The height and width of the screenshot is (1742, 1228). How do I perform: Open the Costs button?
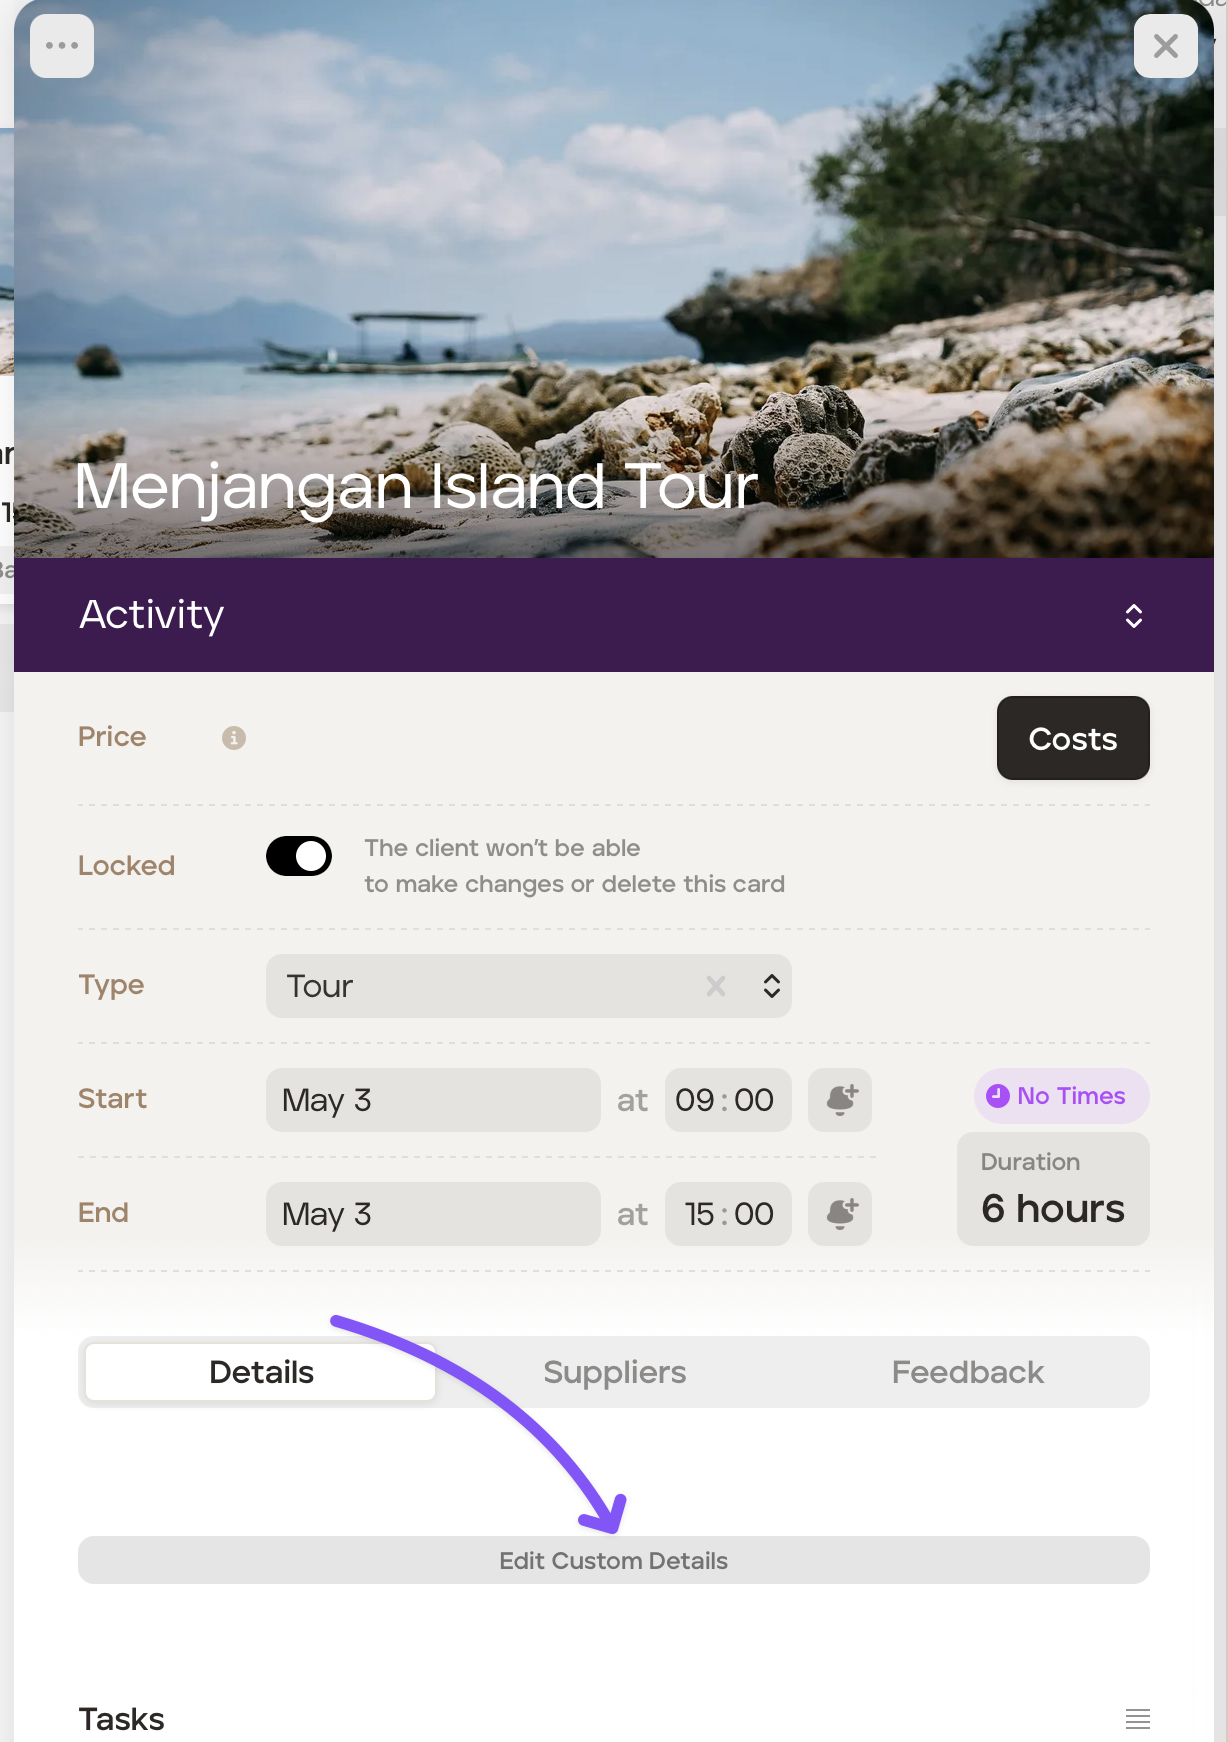pos(1073,738)
